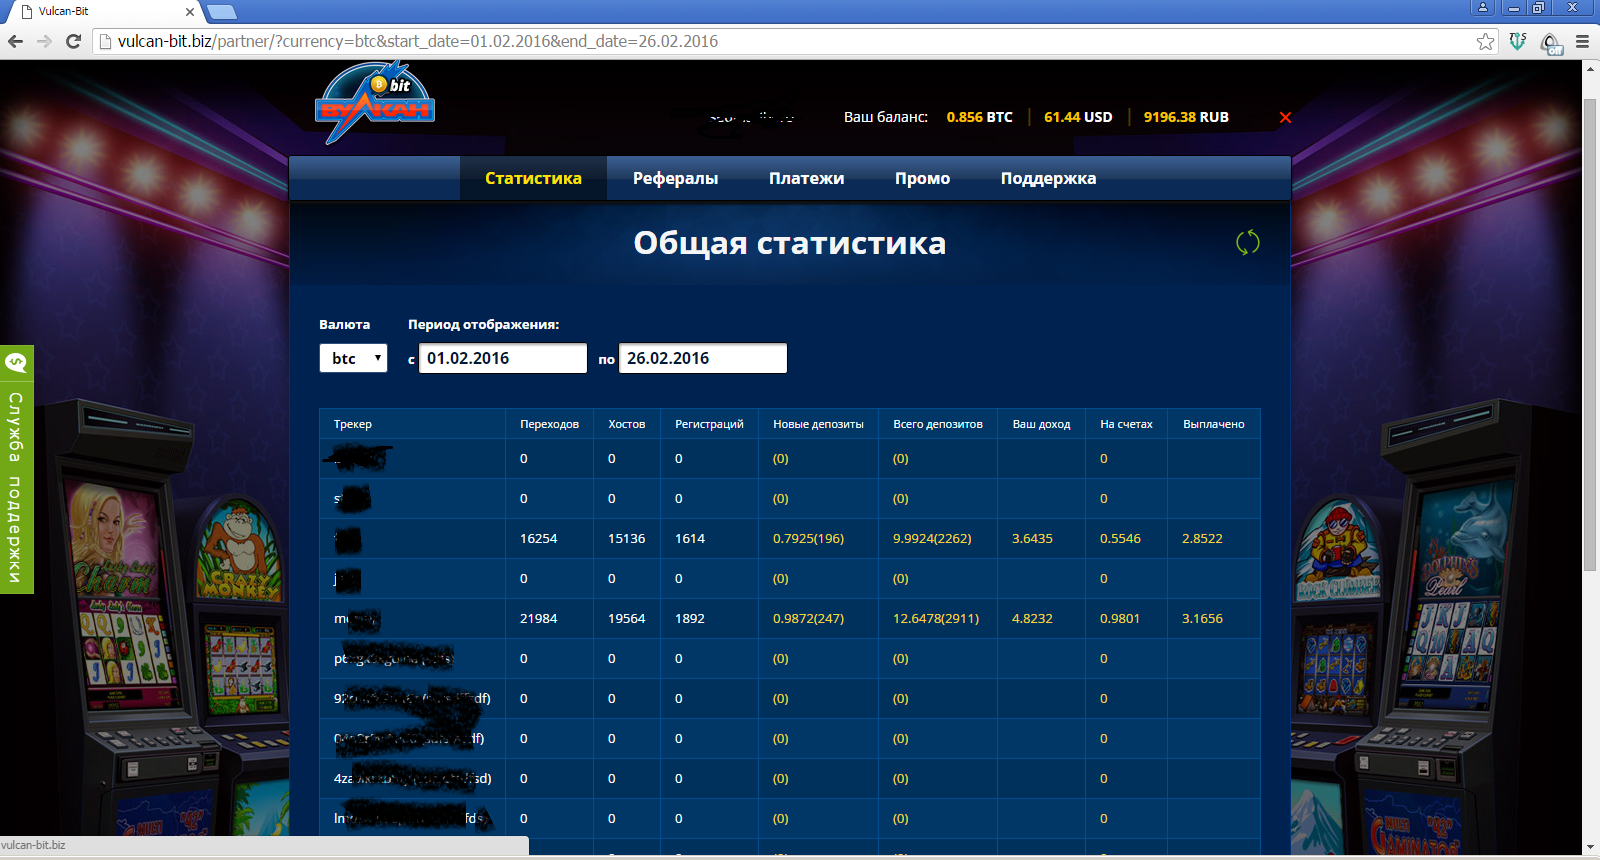1600x860 pixels.
Task: Click the start date field 01.02.2016
Action: click(x=502, y=358)
